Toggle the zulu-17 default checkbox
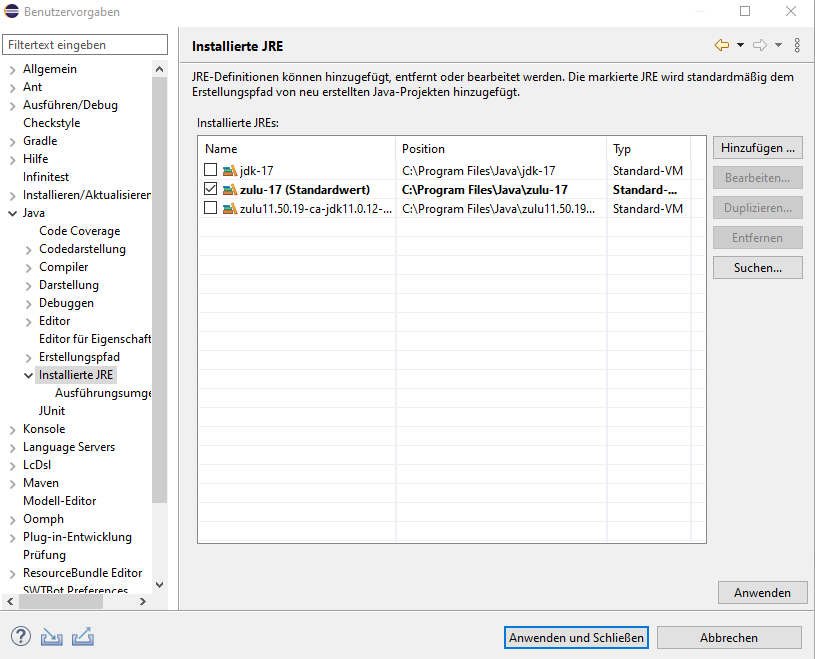 point(211,189)
